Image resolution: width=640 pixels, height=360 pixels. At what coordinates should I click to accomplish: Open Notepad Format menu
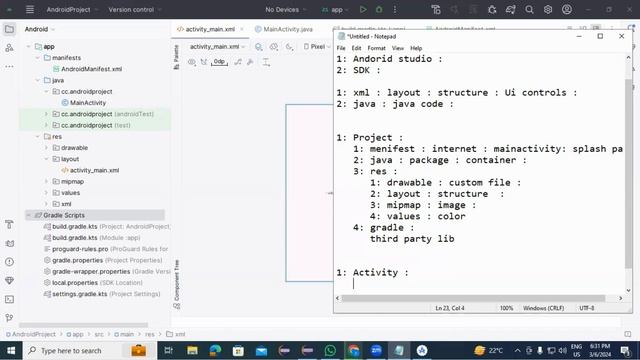tap(376, 48)
